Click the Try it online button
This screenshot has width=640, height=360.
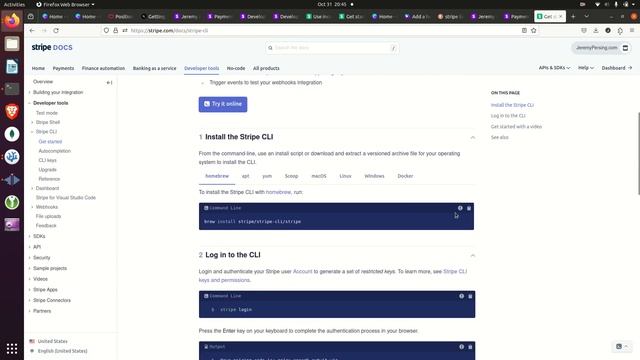223,104
